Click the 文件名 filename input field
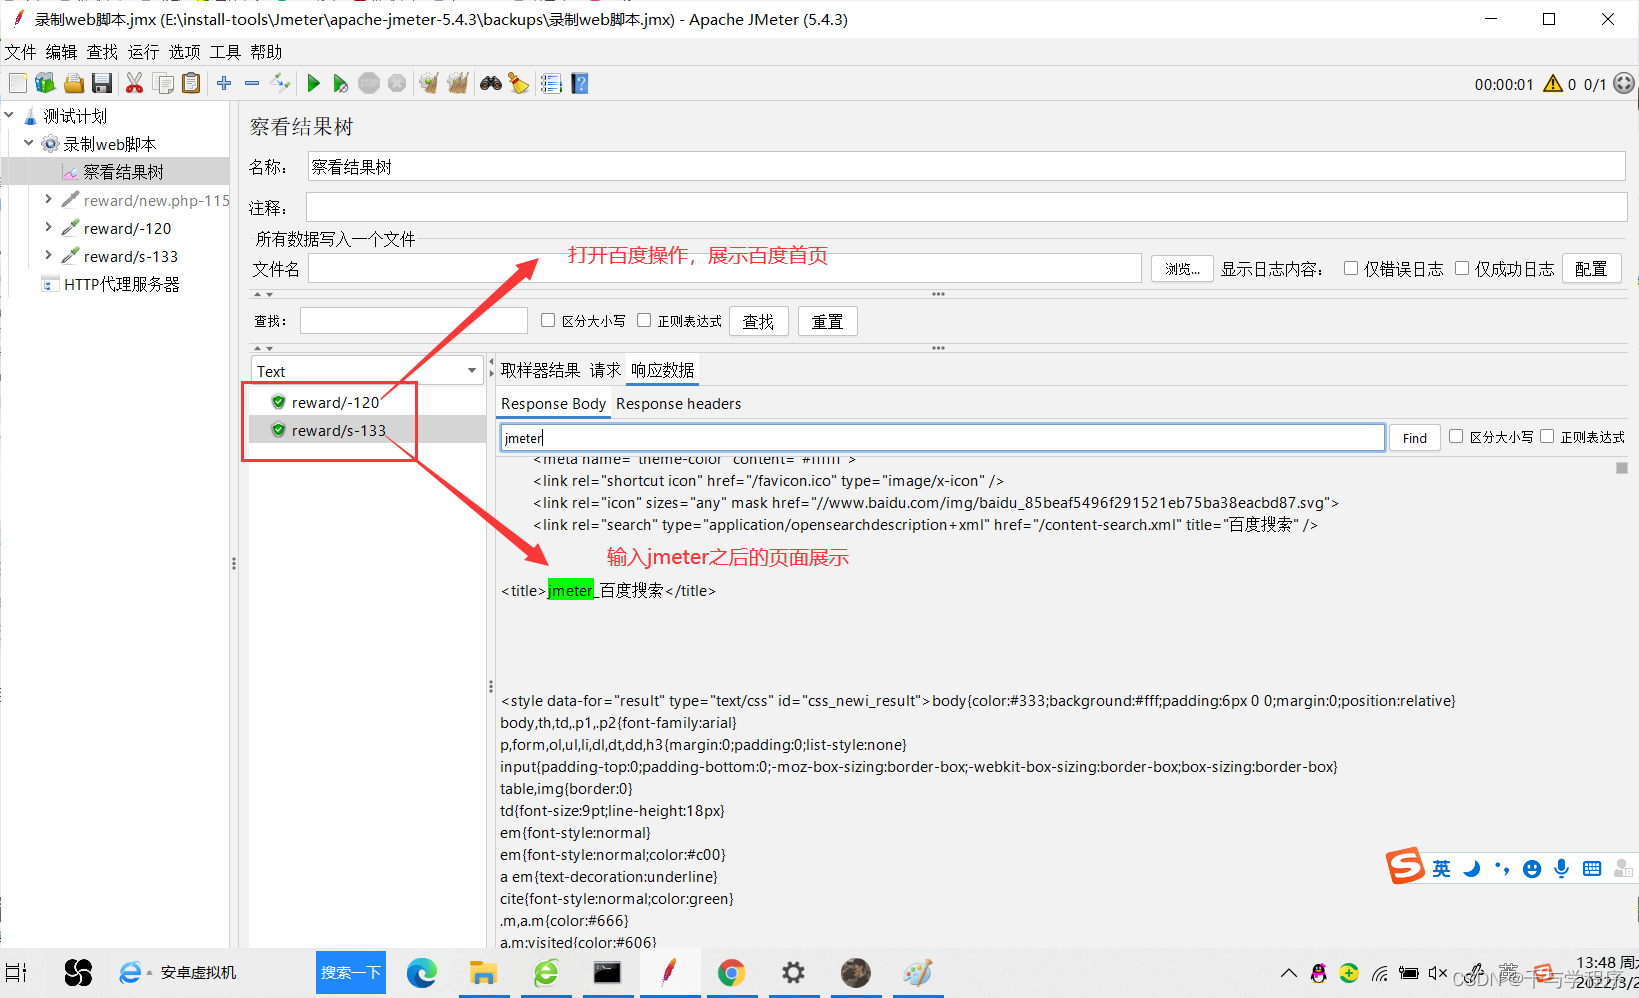This screenshot has width=1639, height=998. 724,268
